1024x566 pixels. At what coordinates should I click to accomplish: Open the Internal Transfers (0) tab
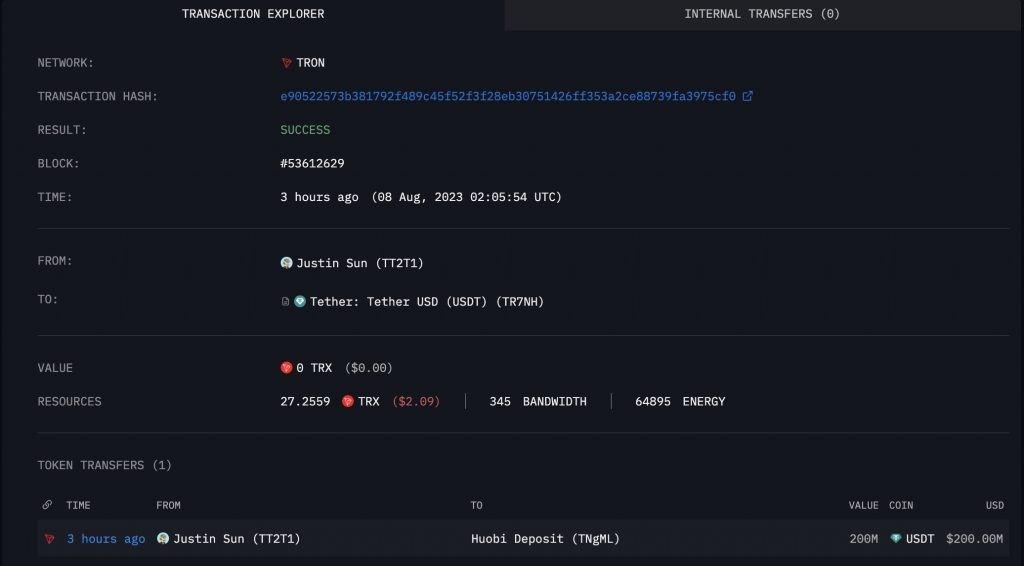pyautogui.click(x=762, y=14)
